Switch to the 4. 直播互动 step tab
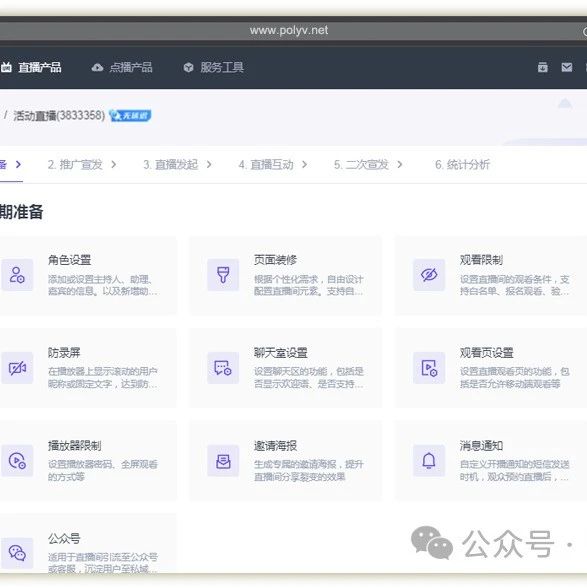Screen dimensions: 587x588 click(266, 165)
